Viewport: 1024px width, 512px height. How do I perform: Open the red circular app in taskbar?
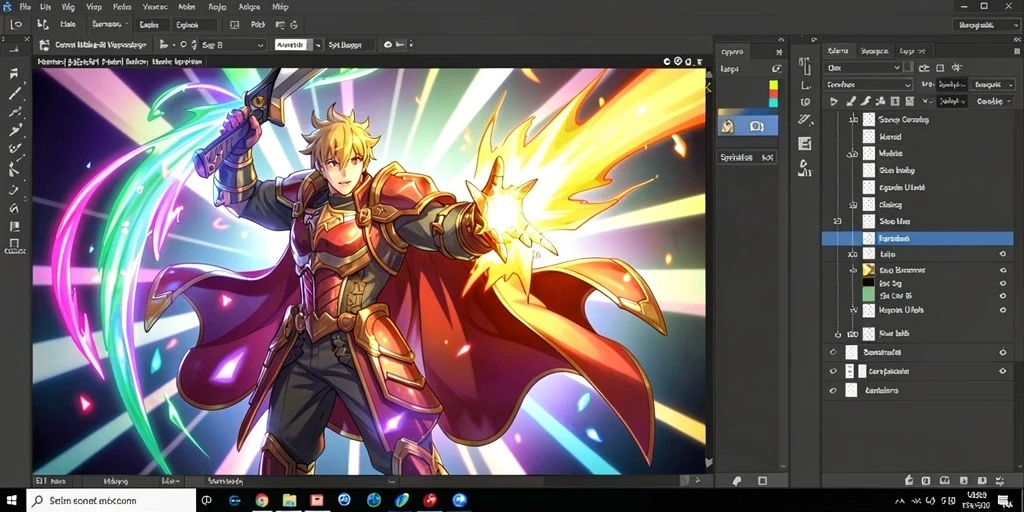point(430,501)
